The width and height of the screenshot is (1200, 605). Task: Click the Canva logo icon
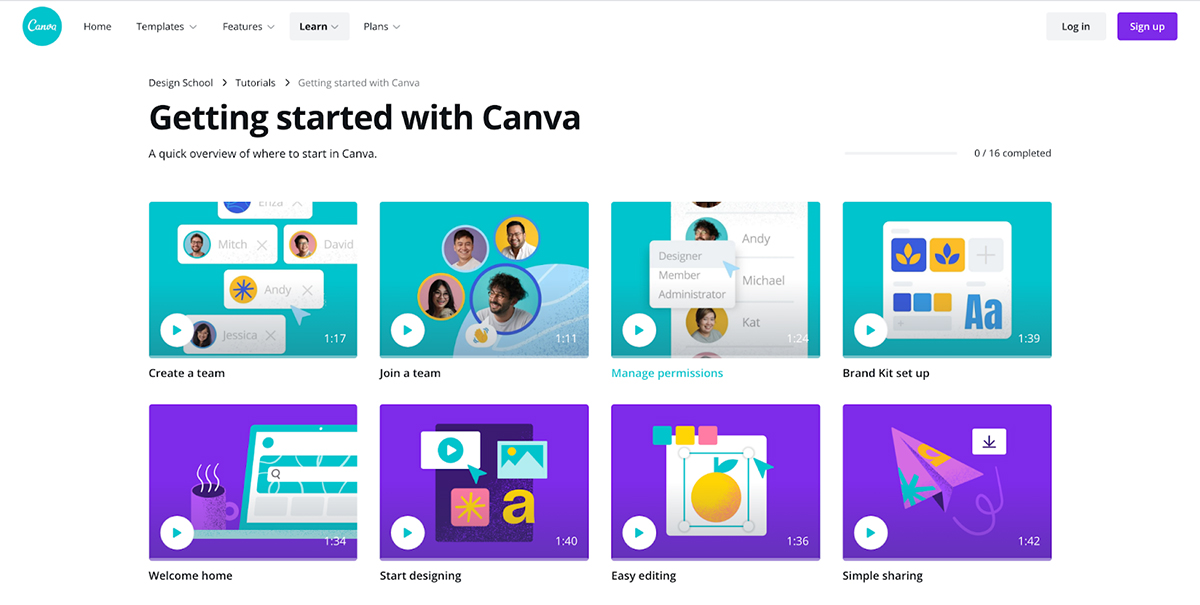(42, 26)
